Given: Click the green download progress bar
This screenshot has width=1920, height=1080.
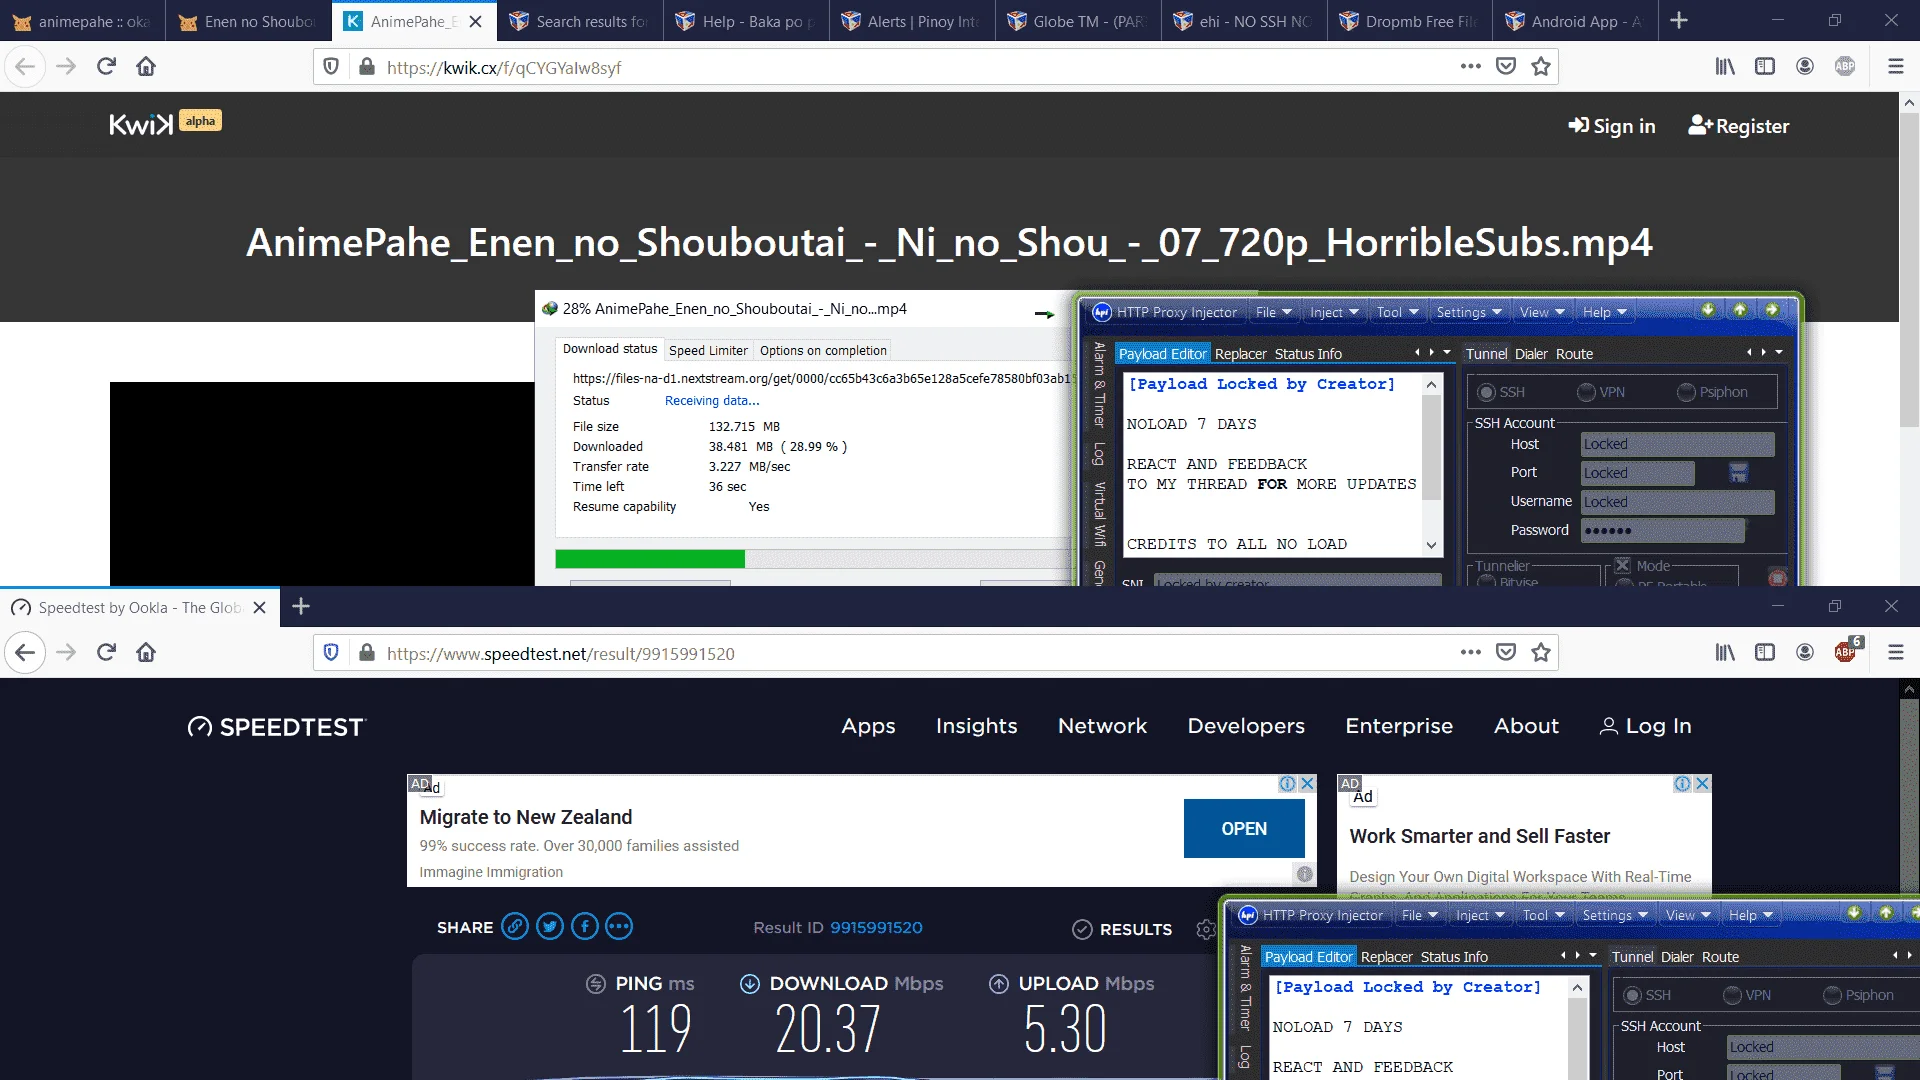Looking at the screenshot, I should [650, 558].
